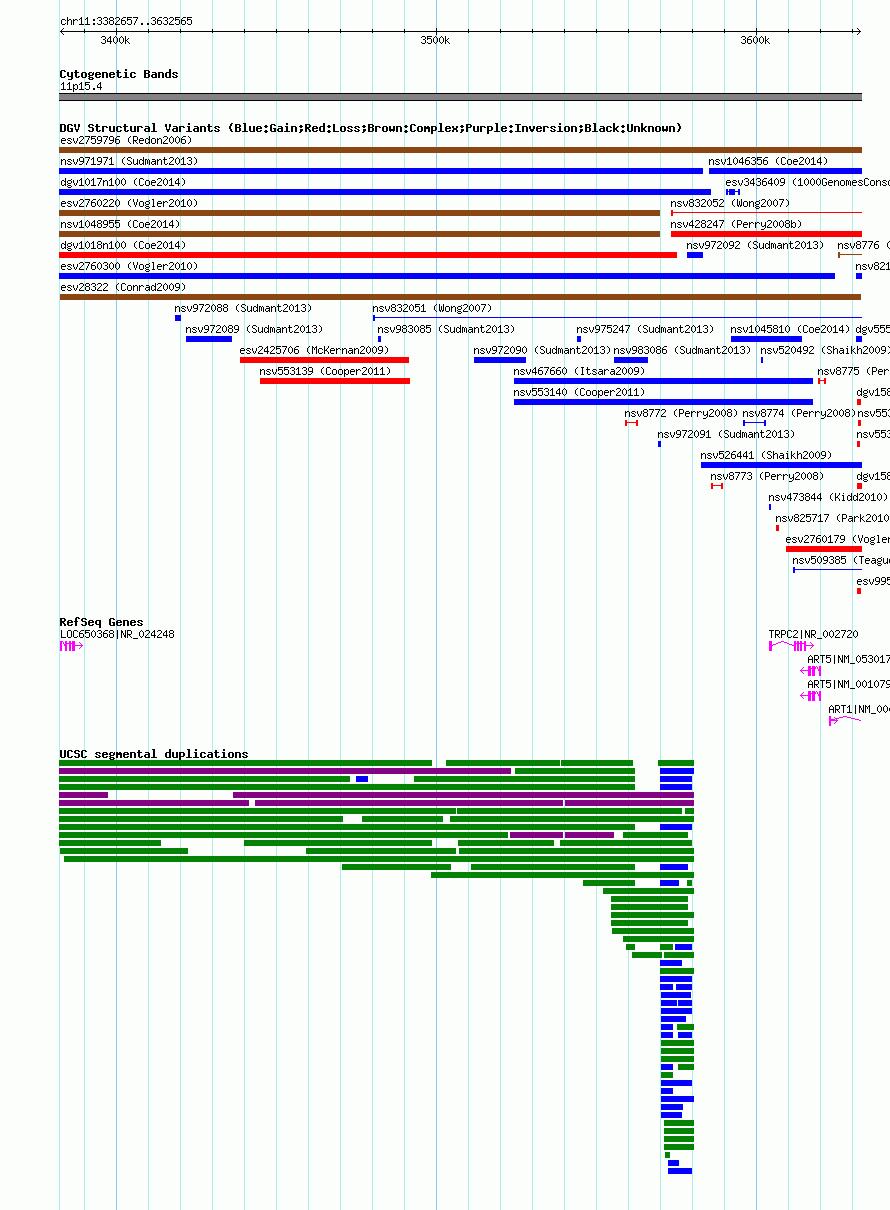Click esv2760300 (Vogler2010) variant label

[129, 266]
